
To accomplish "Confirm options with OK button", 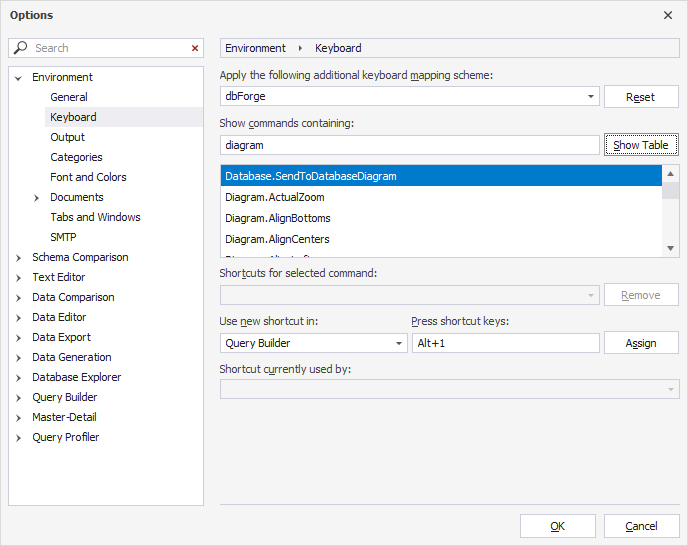I will [x=558, y=526].
